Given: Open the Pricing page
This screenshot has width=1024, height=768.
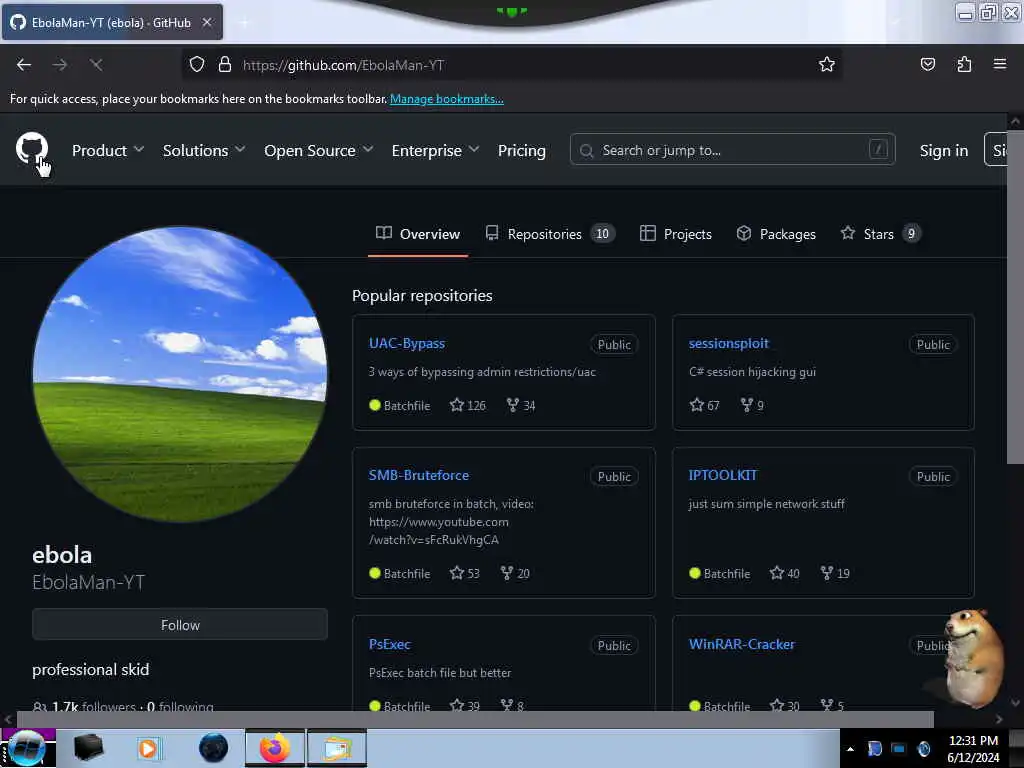Looking at the screenshot, I should point(521,151).
